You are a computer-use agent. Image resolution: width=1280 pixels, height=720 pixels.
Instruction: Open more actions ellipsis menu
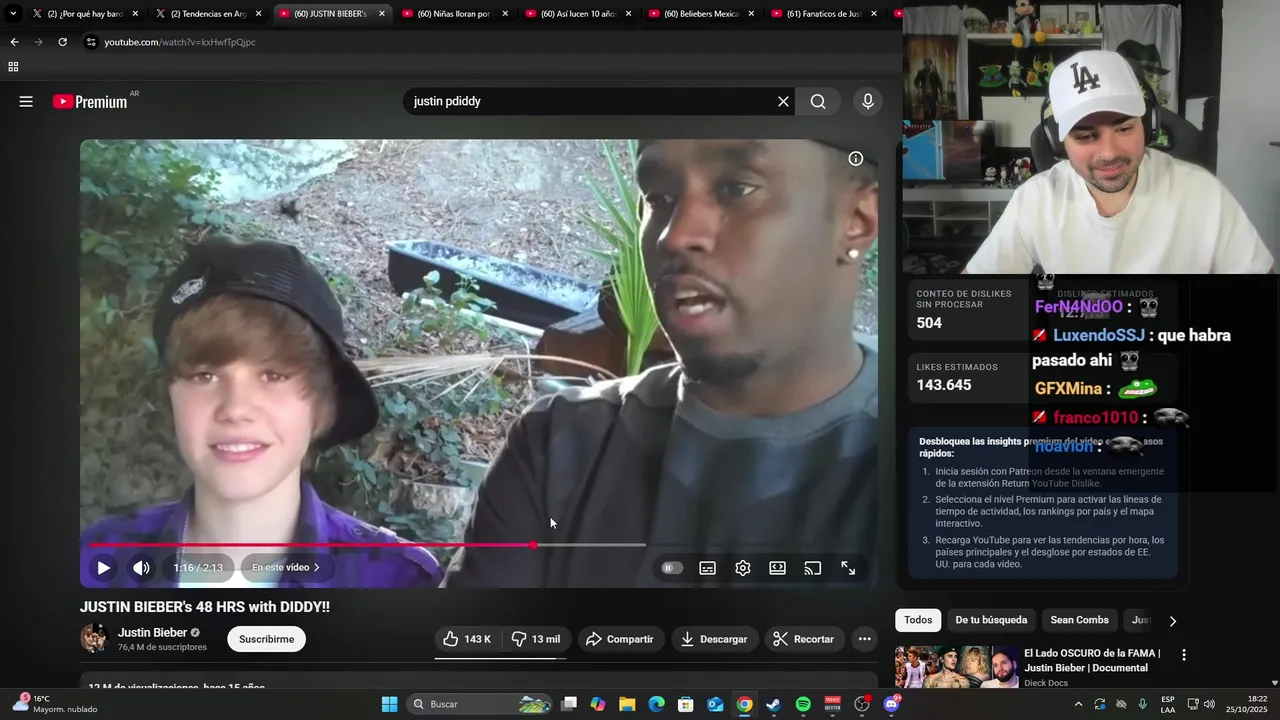pyautogui.click(x=865, y=639)
